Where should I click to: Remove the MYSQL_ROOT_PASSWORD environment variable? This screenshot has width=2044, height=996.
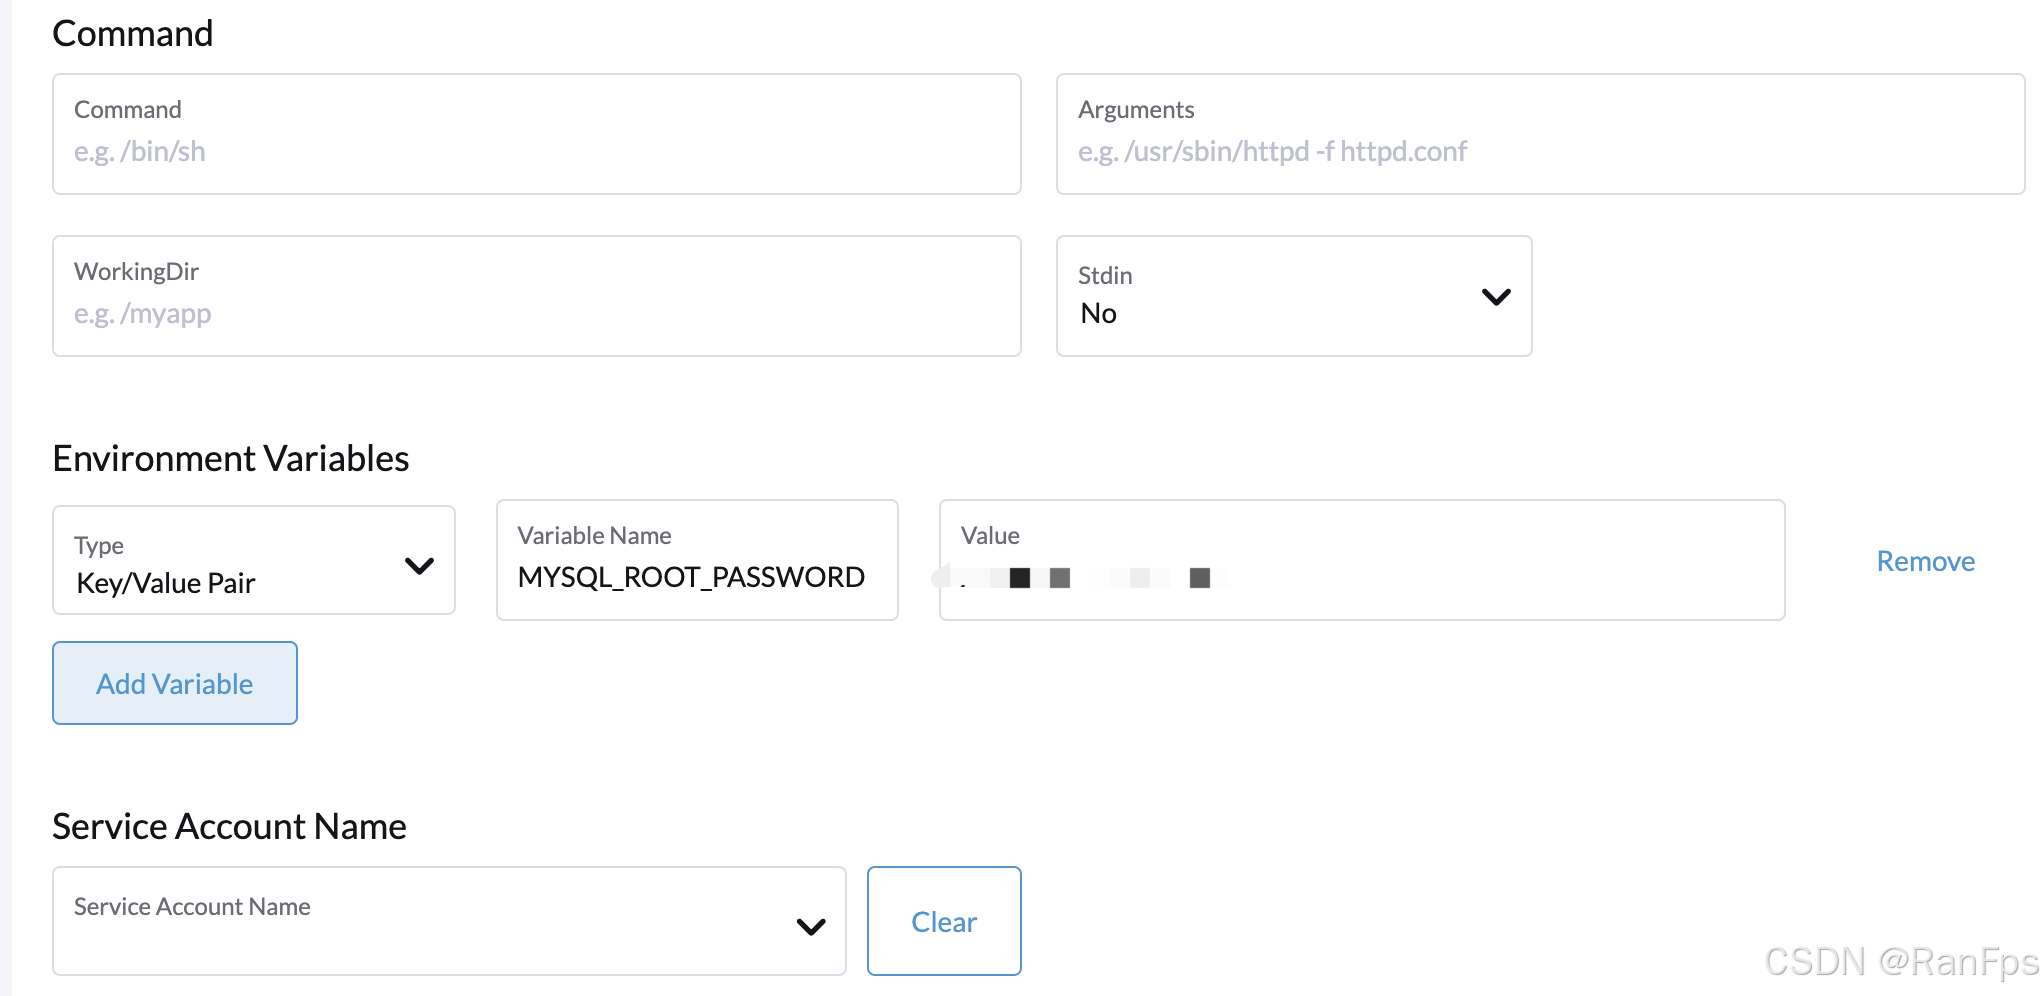(1925, 561)
